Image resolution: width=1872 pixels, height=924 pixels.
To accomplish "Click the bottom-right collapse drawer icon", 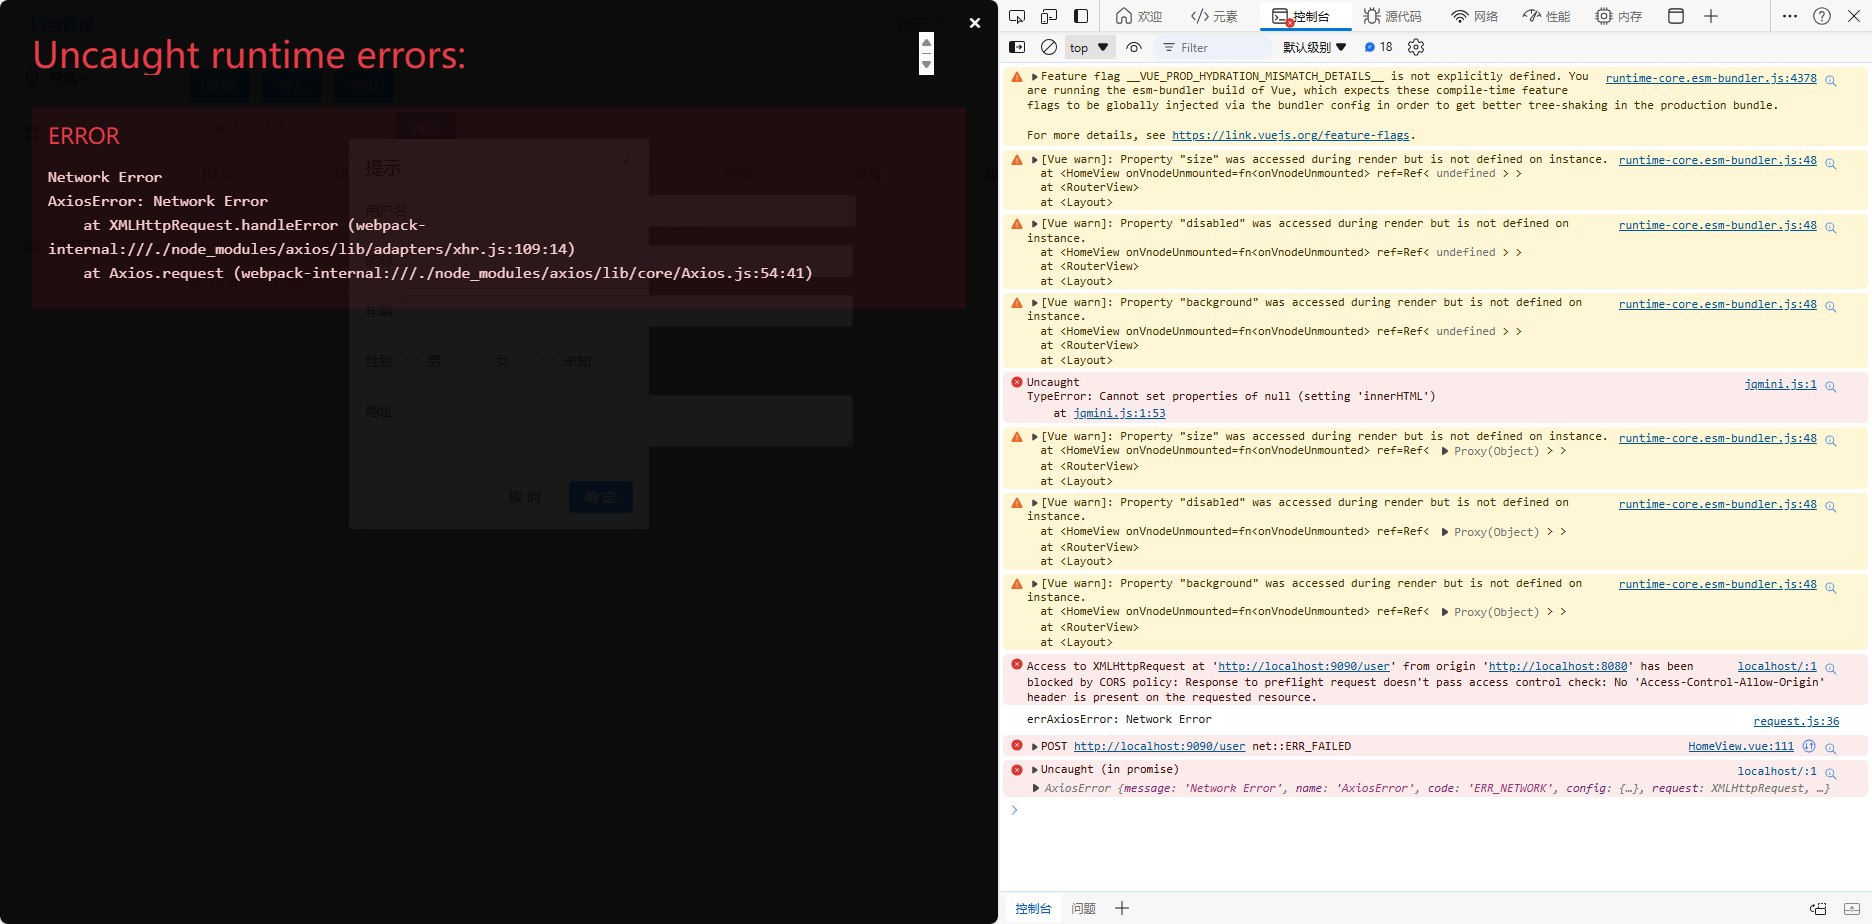I will [1852, 908].
